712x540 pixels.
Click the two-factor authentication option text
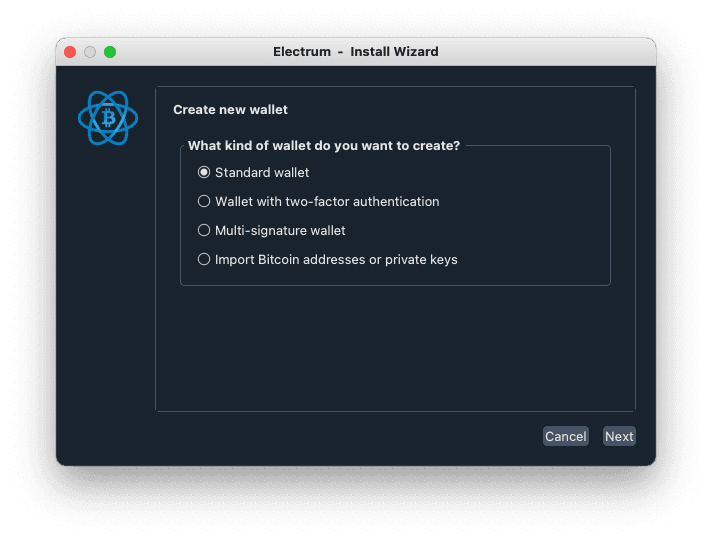327,201
